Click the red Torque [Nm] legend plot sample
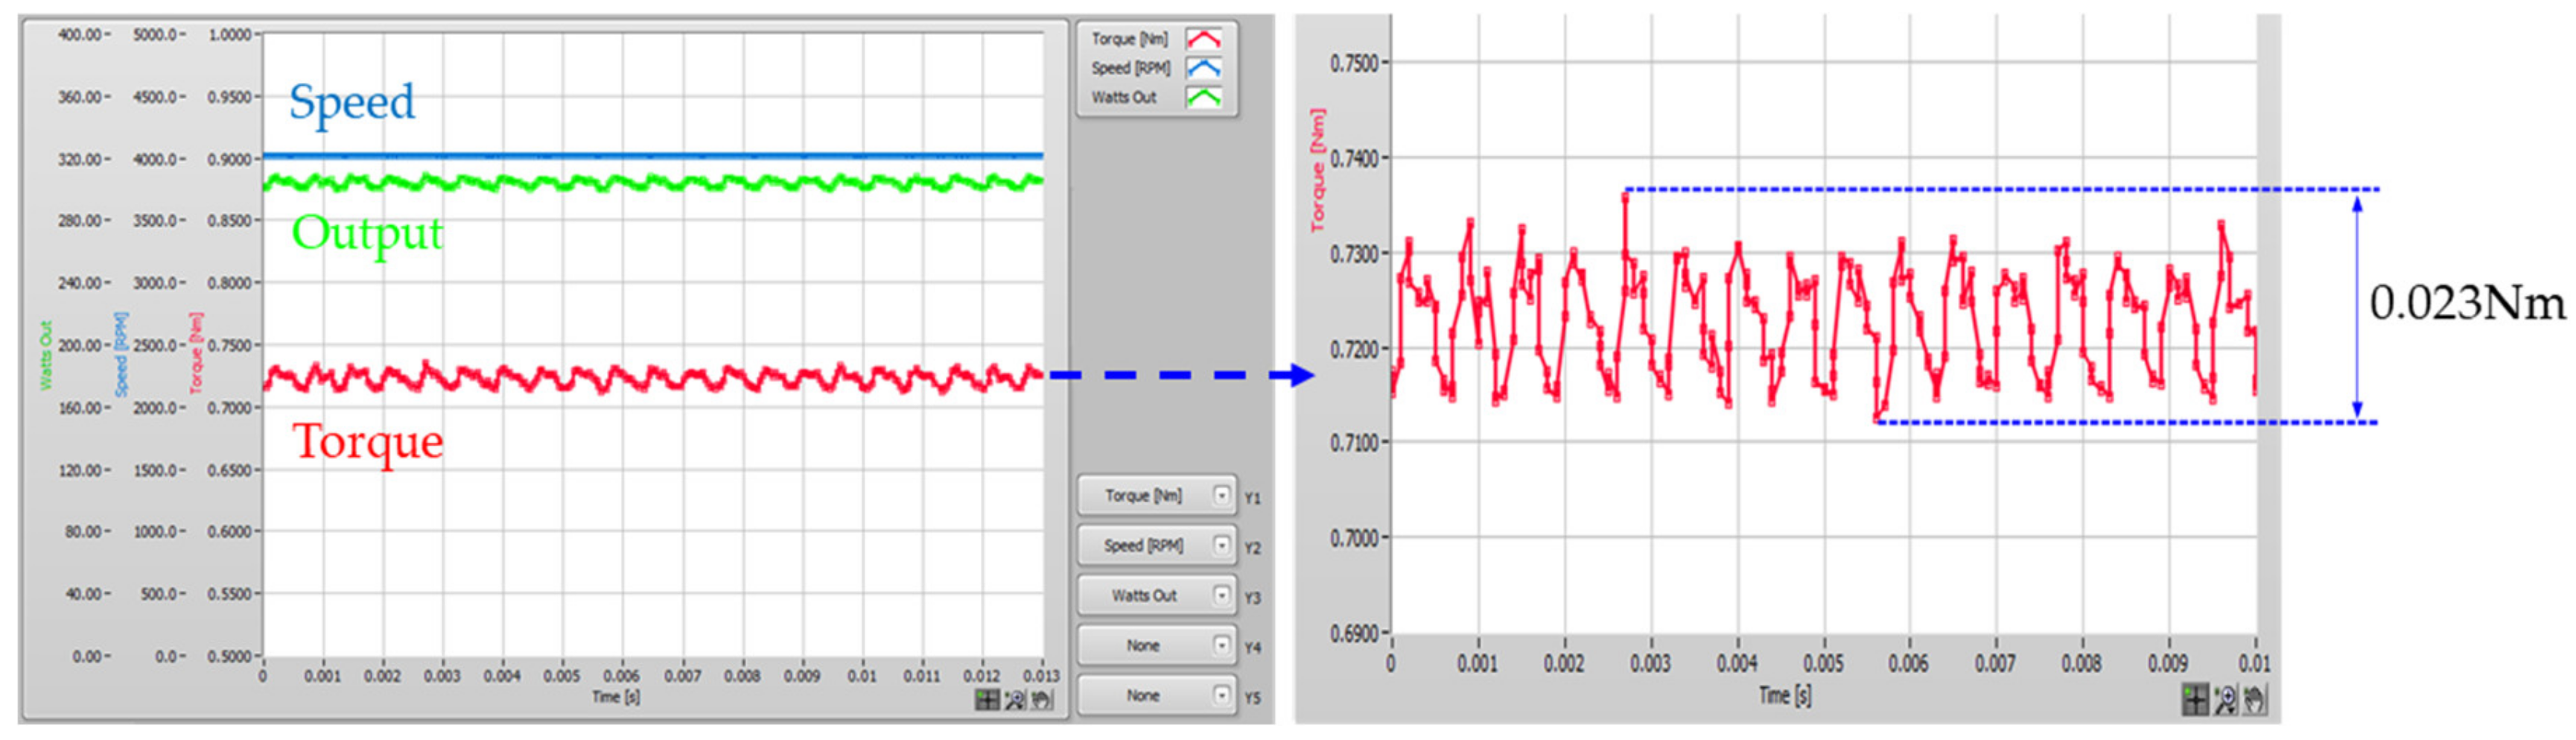This screenshot has width=2576, height=740. click(x=1203, y=39)
